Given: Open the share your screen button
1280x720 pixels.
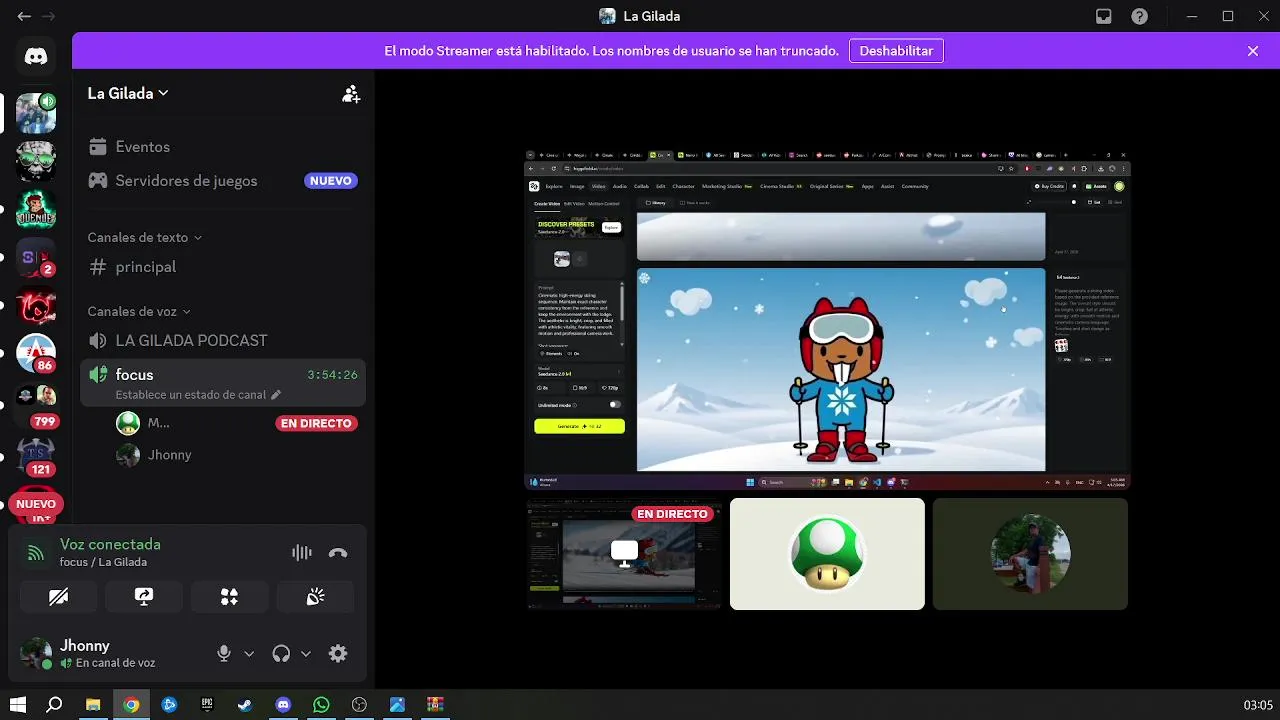Looking at the screenshot, I should pos(144,597).
